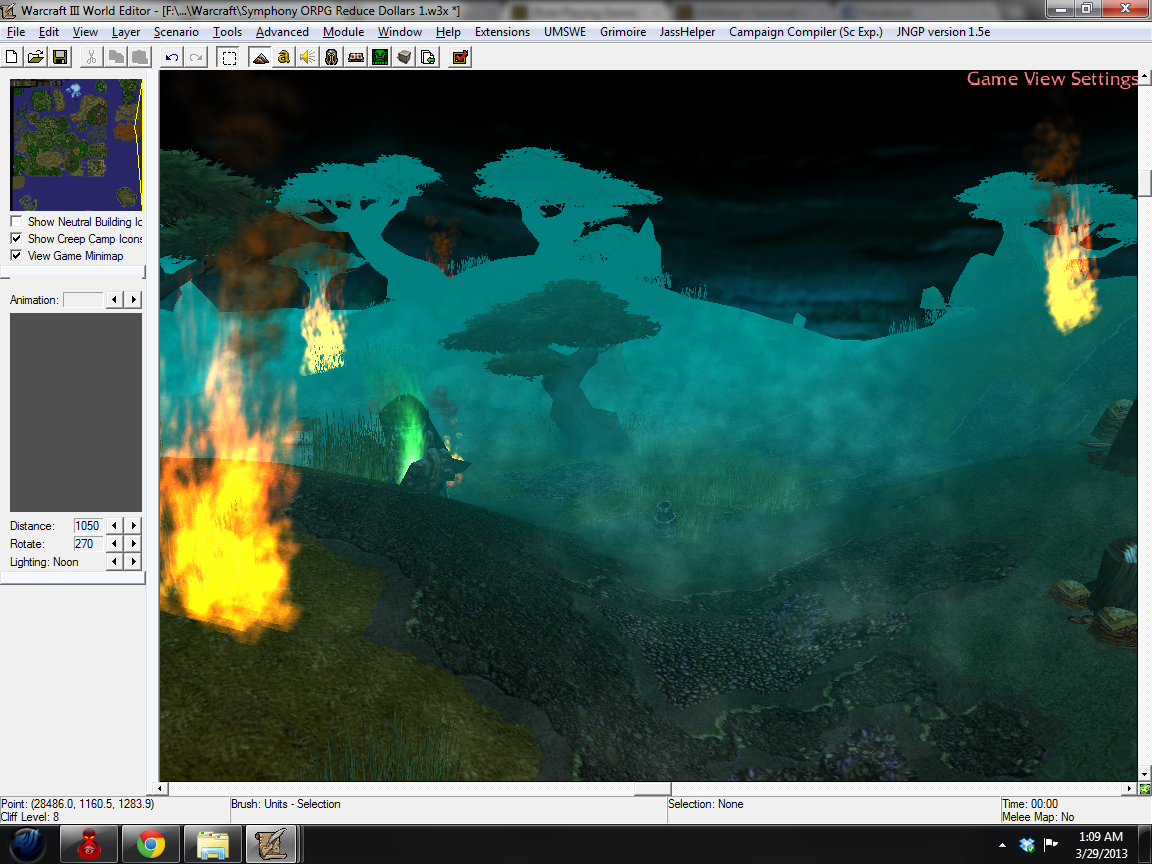Open the AI Editor green face icon

pyautogui.click(x=380, y=57)
